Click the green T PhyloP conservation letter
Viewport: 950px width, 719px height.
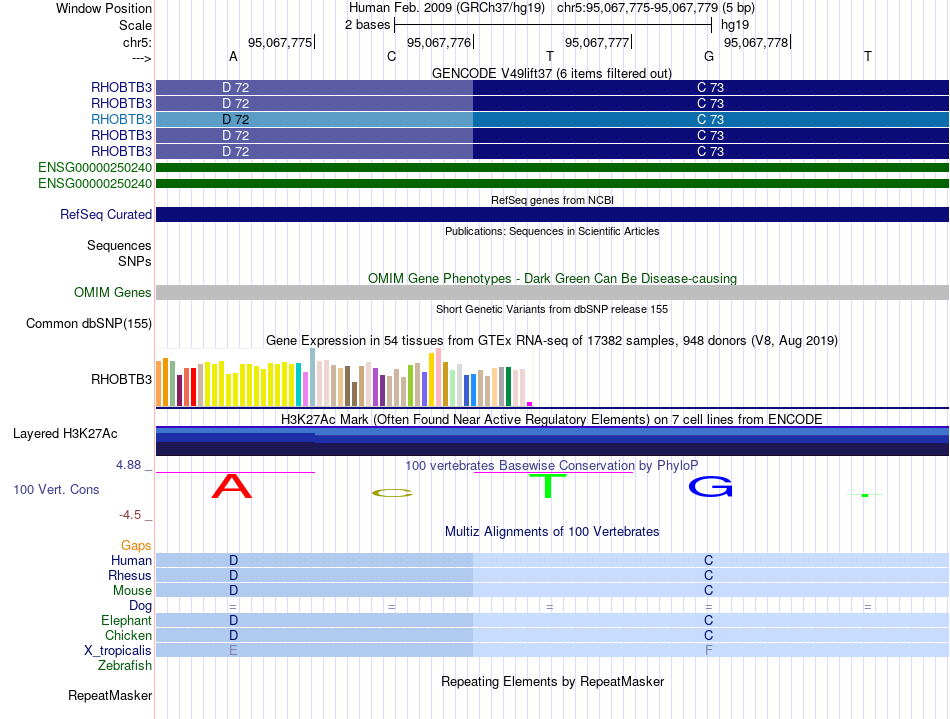pos(548,486)
